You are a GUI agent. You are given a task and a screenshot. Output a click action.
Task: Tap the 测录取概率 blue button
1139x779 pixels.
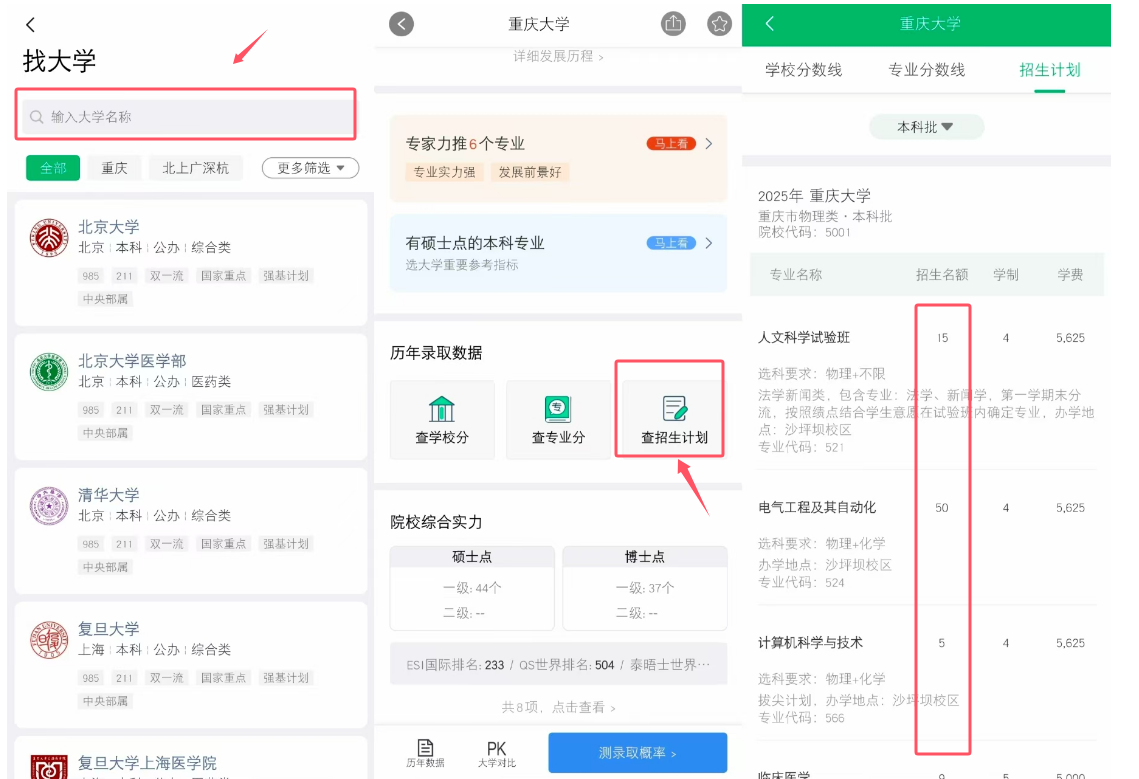637,752
